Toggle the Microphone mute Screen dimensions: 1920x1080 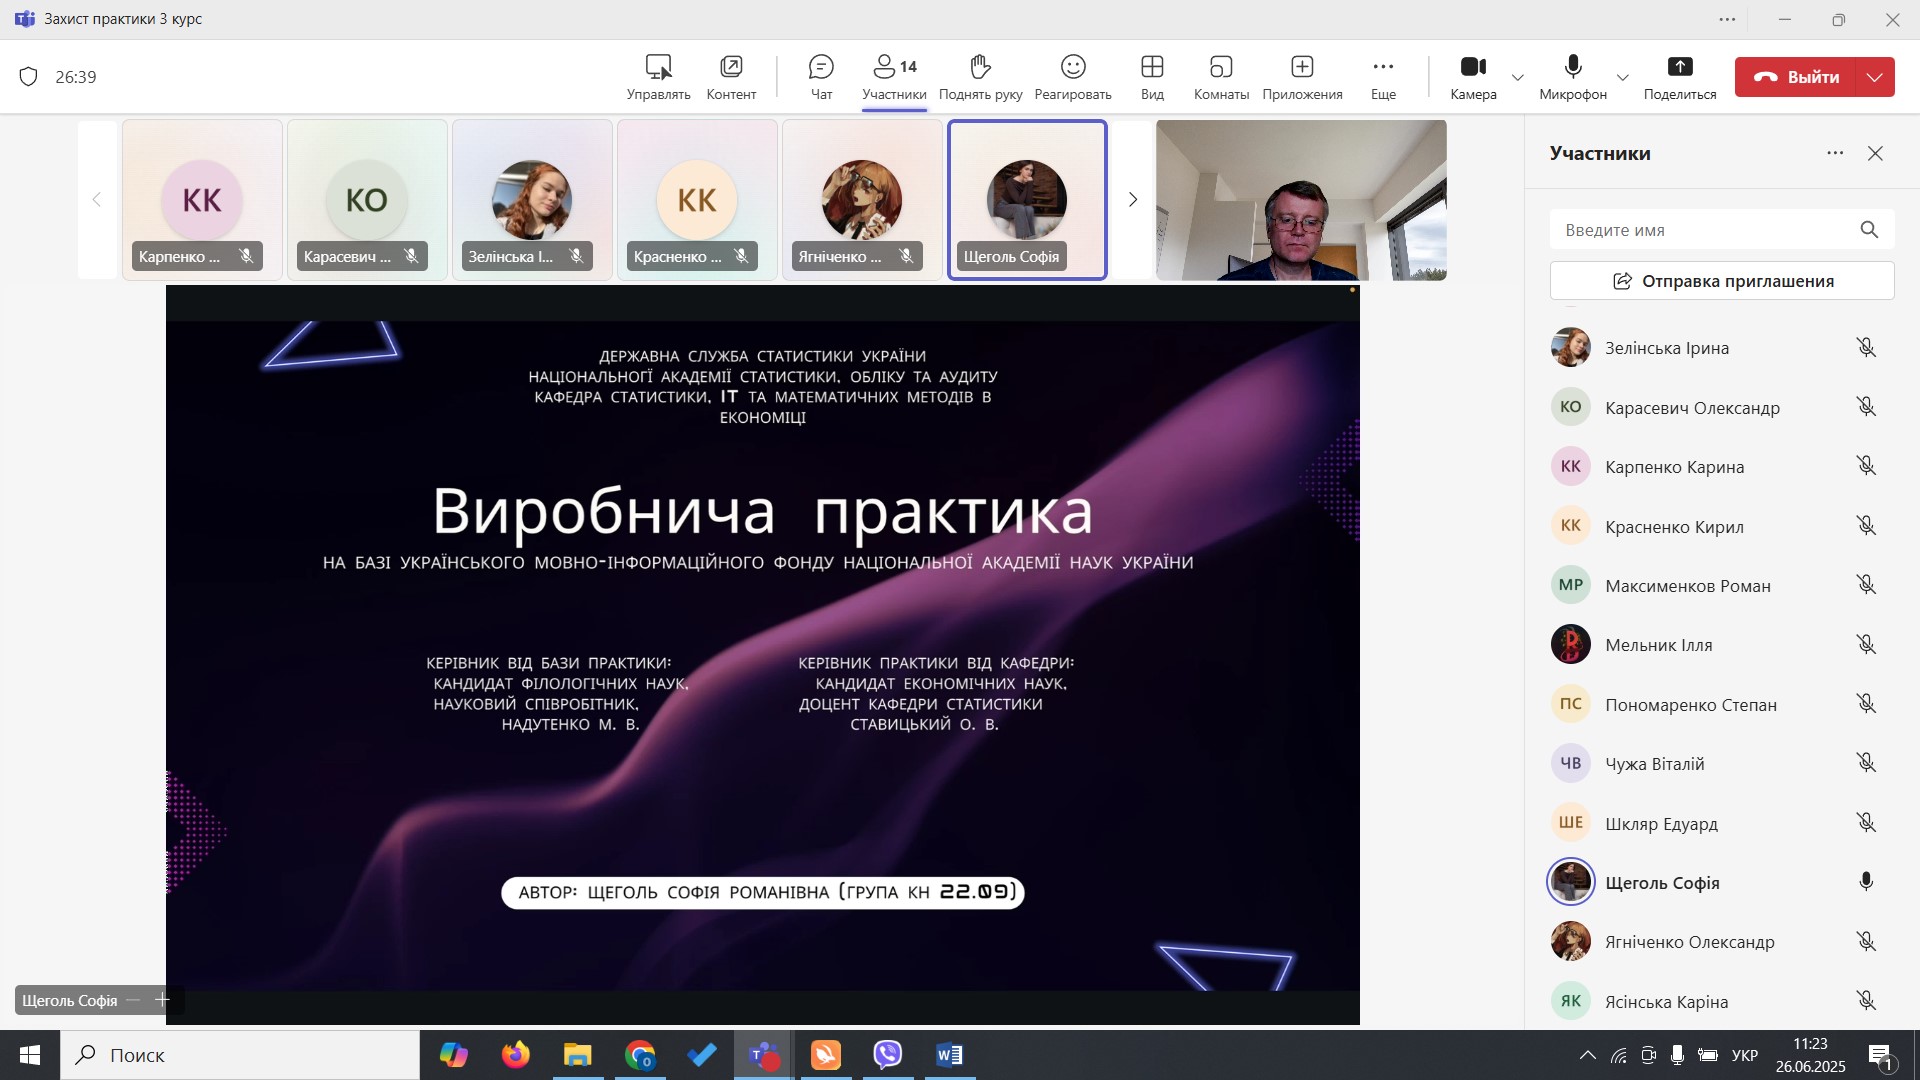1572,77
